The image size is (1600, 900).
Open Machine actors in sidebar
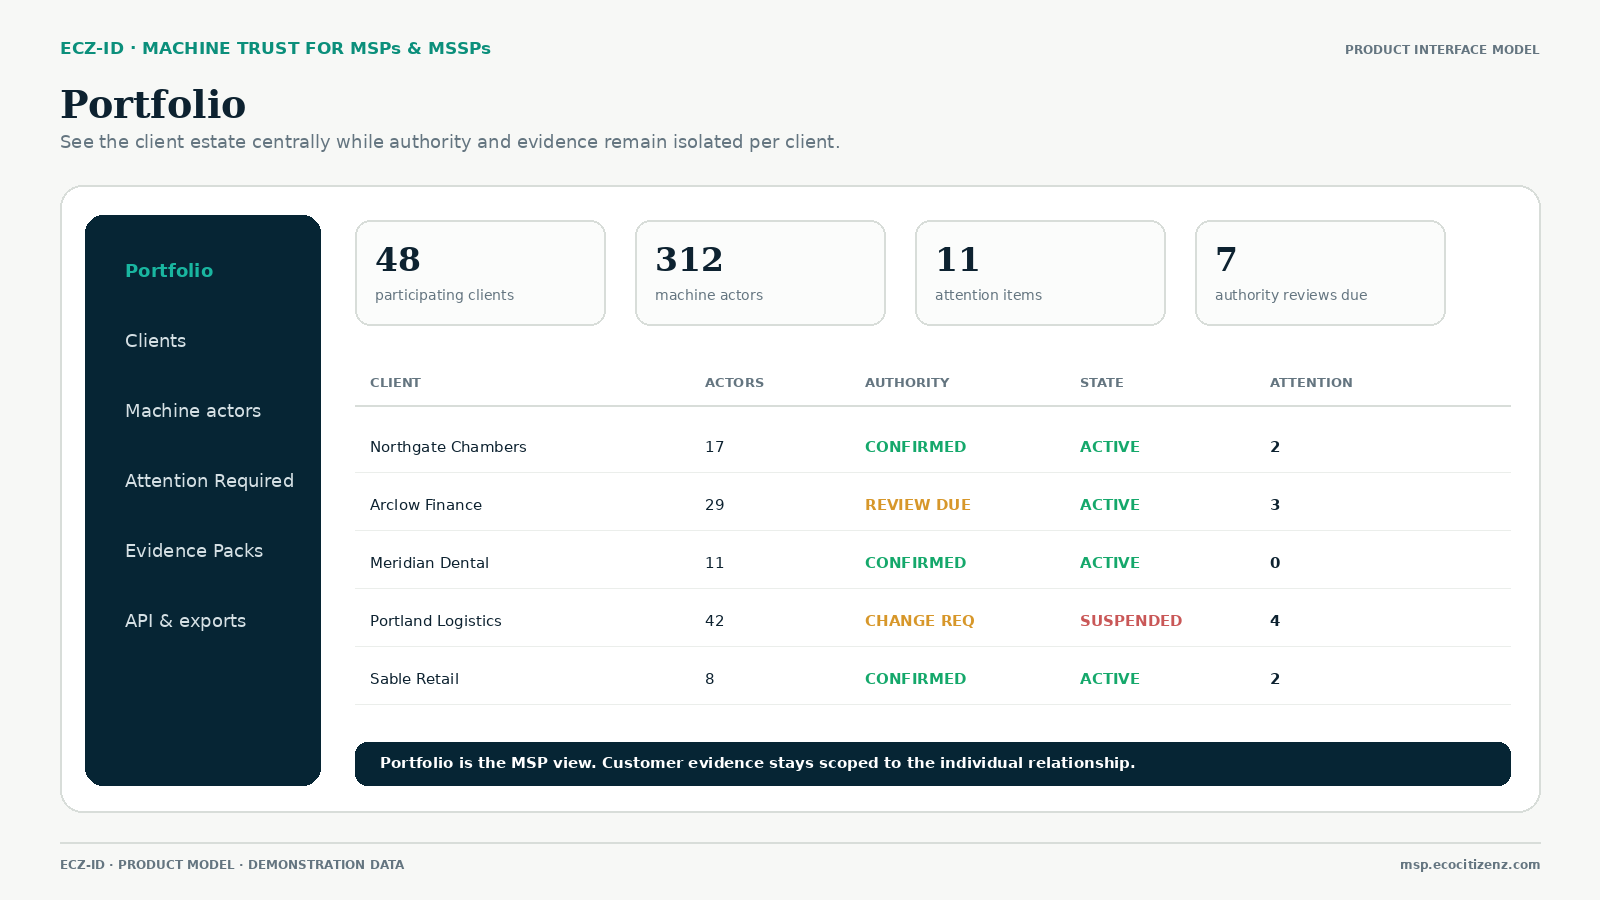point(193,411)
